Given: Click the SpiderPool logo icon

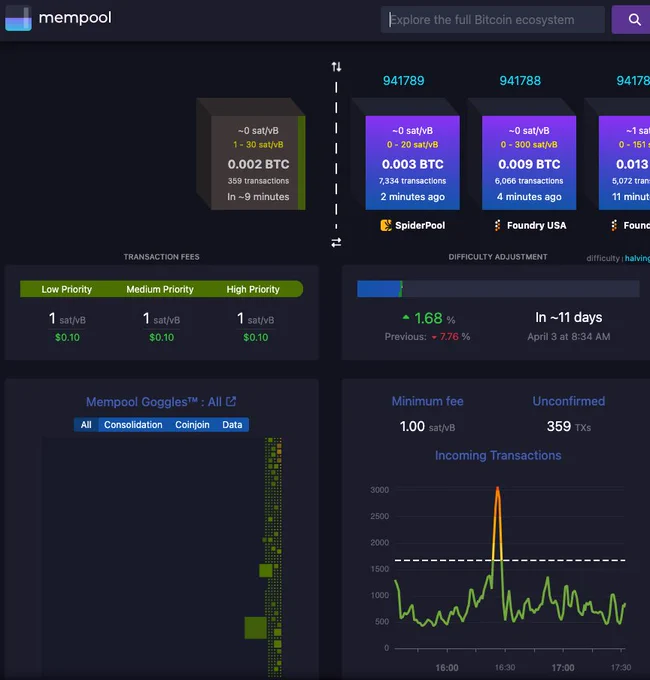Looking at the screenshot, I should point(385,225).
